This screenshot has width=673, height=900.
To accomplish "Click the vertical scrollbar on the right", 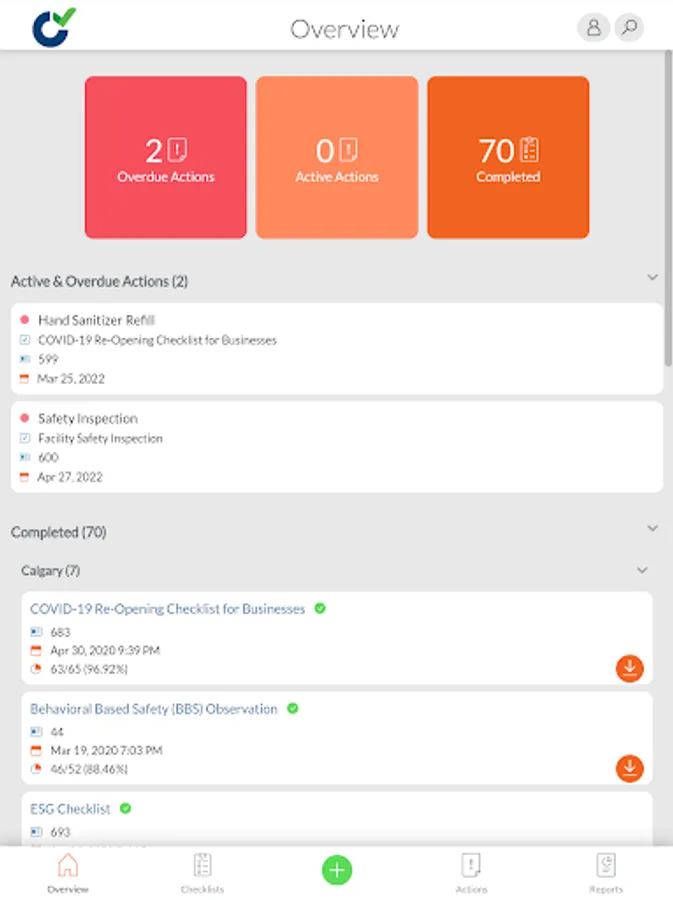I will (668, 208).
